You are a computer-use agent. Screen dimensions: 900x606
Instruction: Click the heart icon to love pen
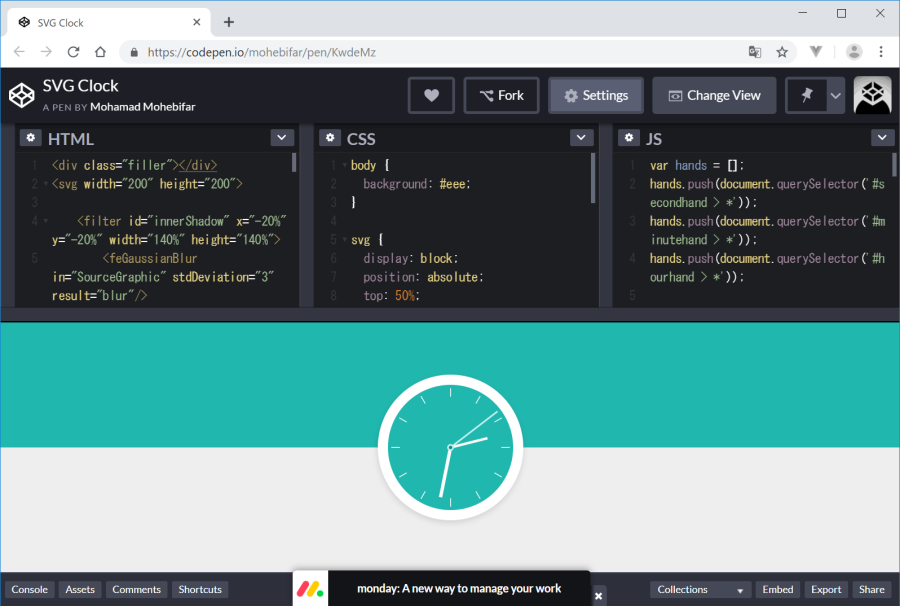click(431, 96)
